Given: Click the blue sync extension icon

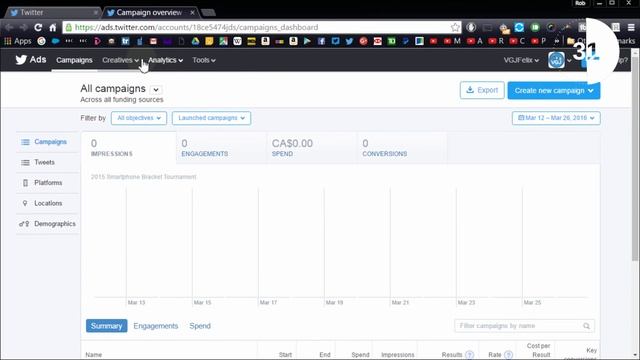Looking at the screenshot, I should coord(519,27).
